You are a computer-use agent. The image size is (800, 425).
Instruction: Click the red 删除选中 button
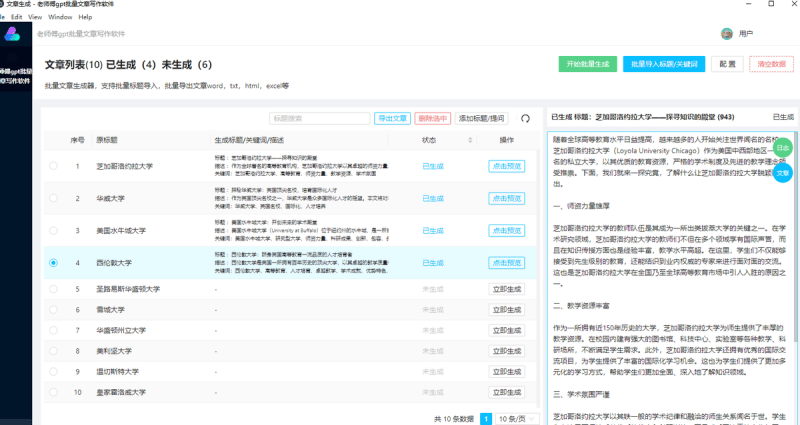[x=433, y=118]
